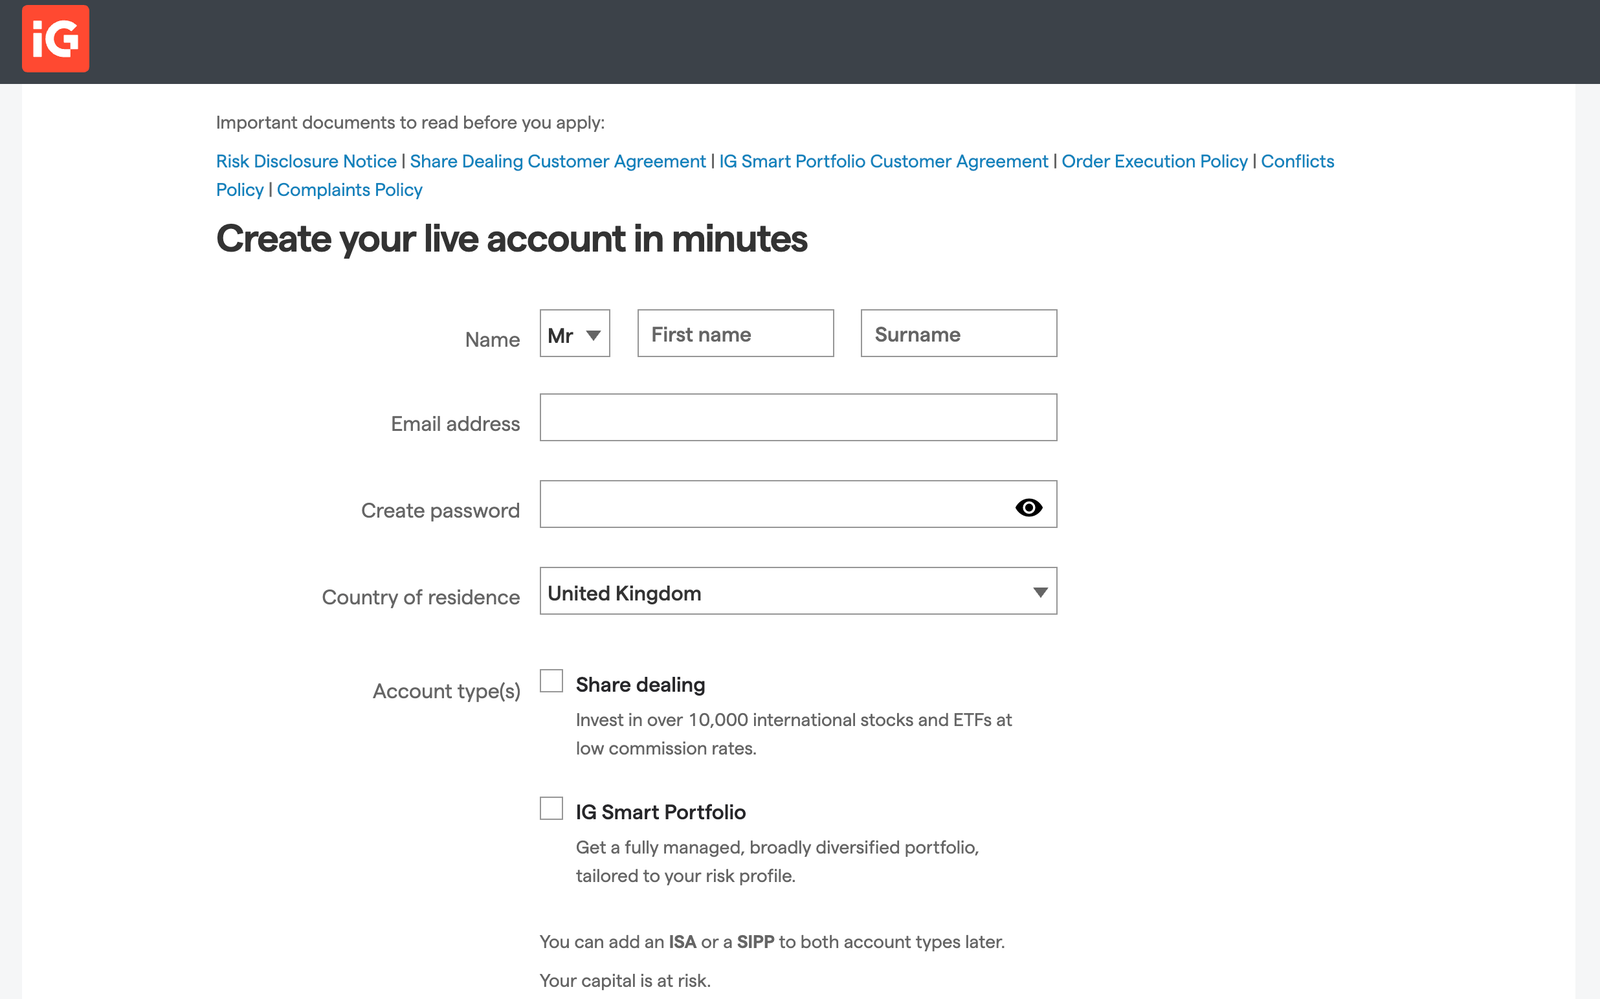Click the 'Your capital is at risk.' text
This screenshot has width=1600, height=999.
(x=625, y=981)
